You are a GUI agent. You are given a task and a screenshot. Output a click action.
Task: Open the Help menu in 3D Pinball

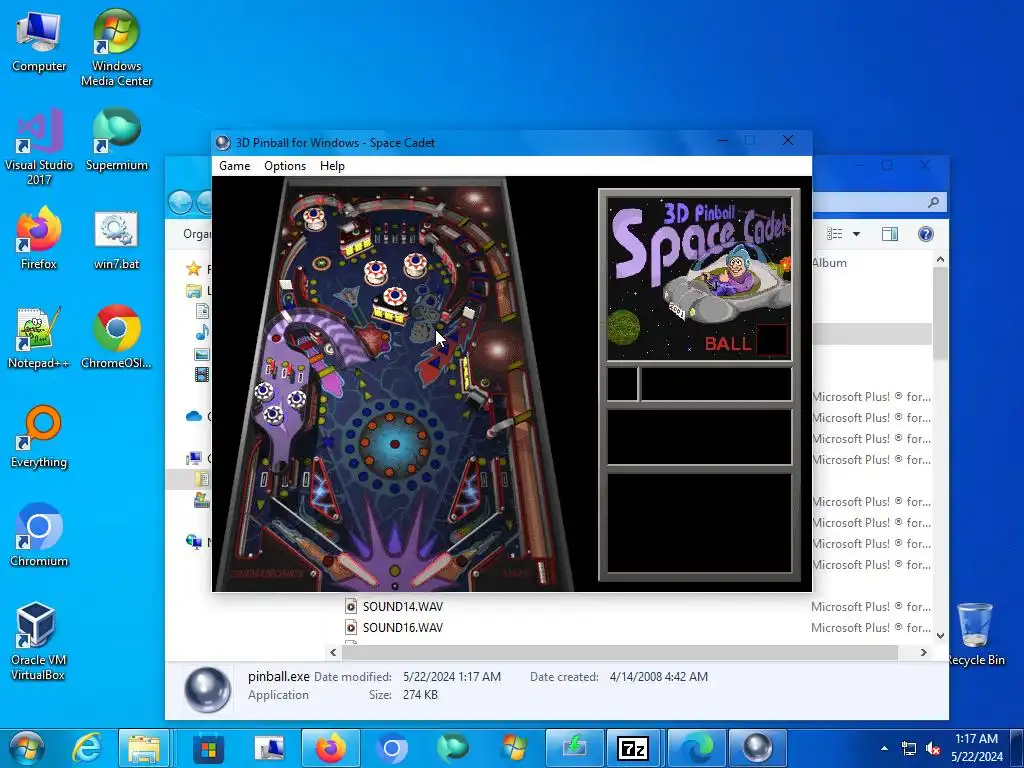pos(332,166)
